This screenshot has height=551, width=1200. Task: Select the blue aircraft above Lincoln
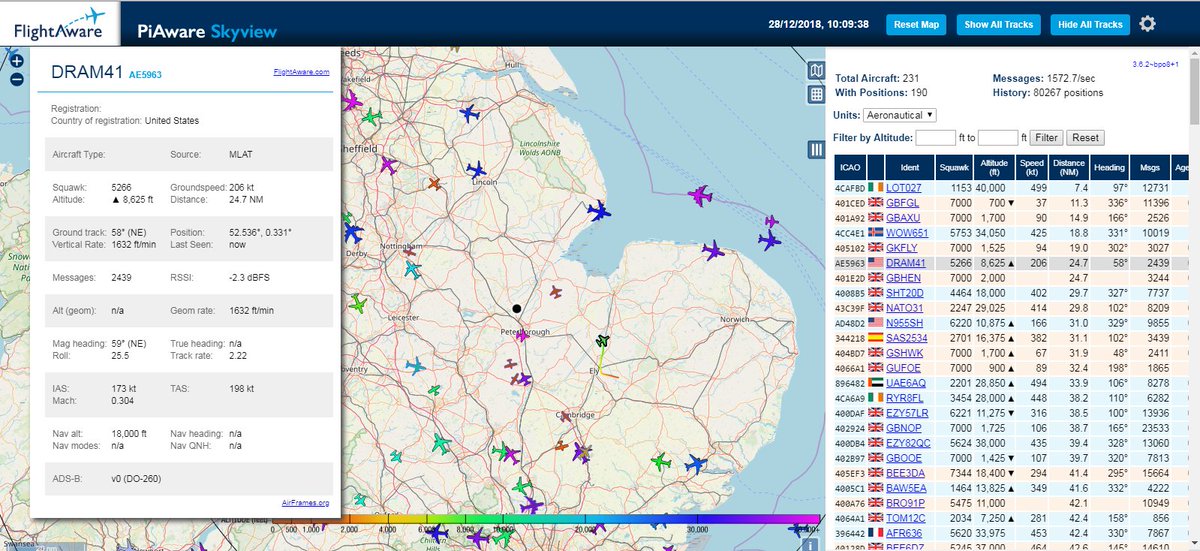pyautogui.click(x=476, y=169)
